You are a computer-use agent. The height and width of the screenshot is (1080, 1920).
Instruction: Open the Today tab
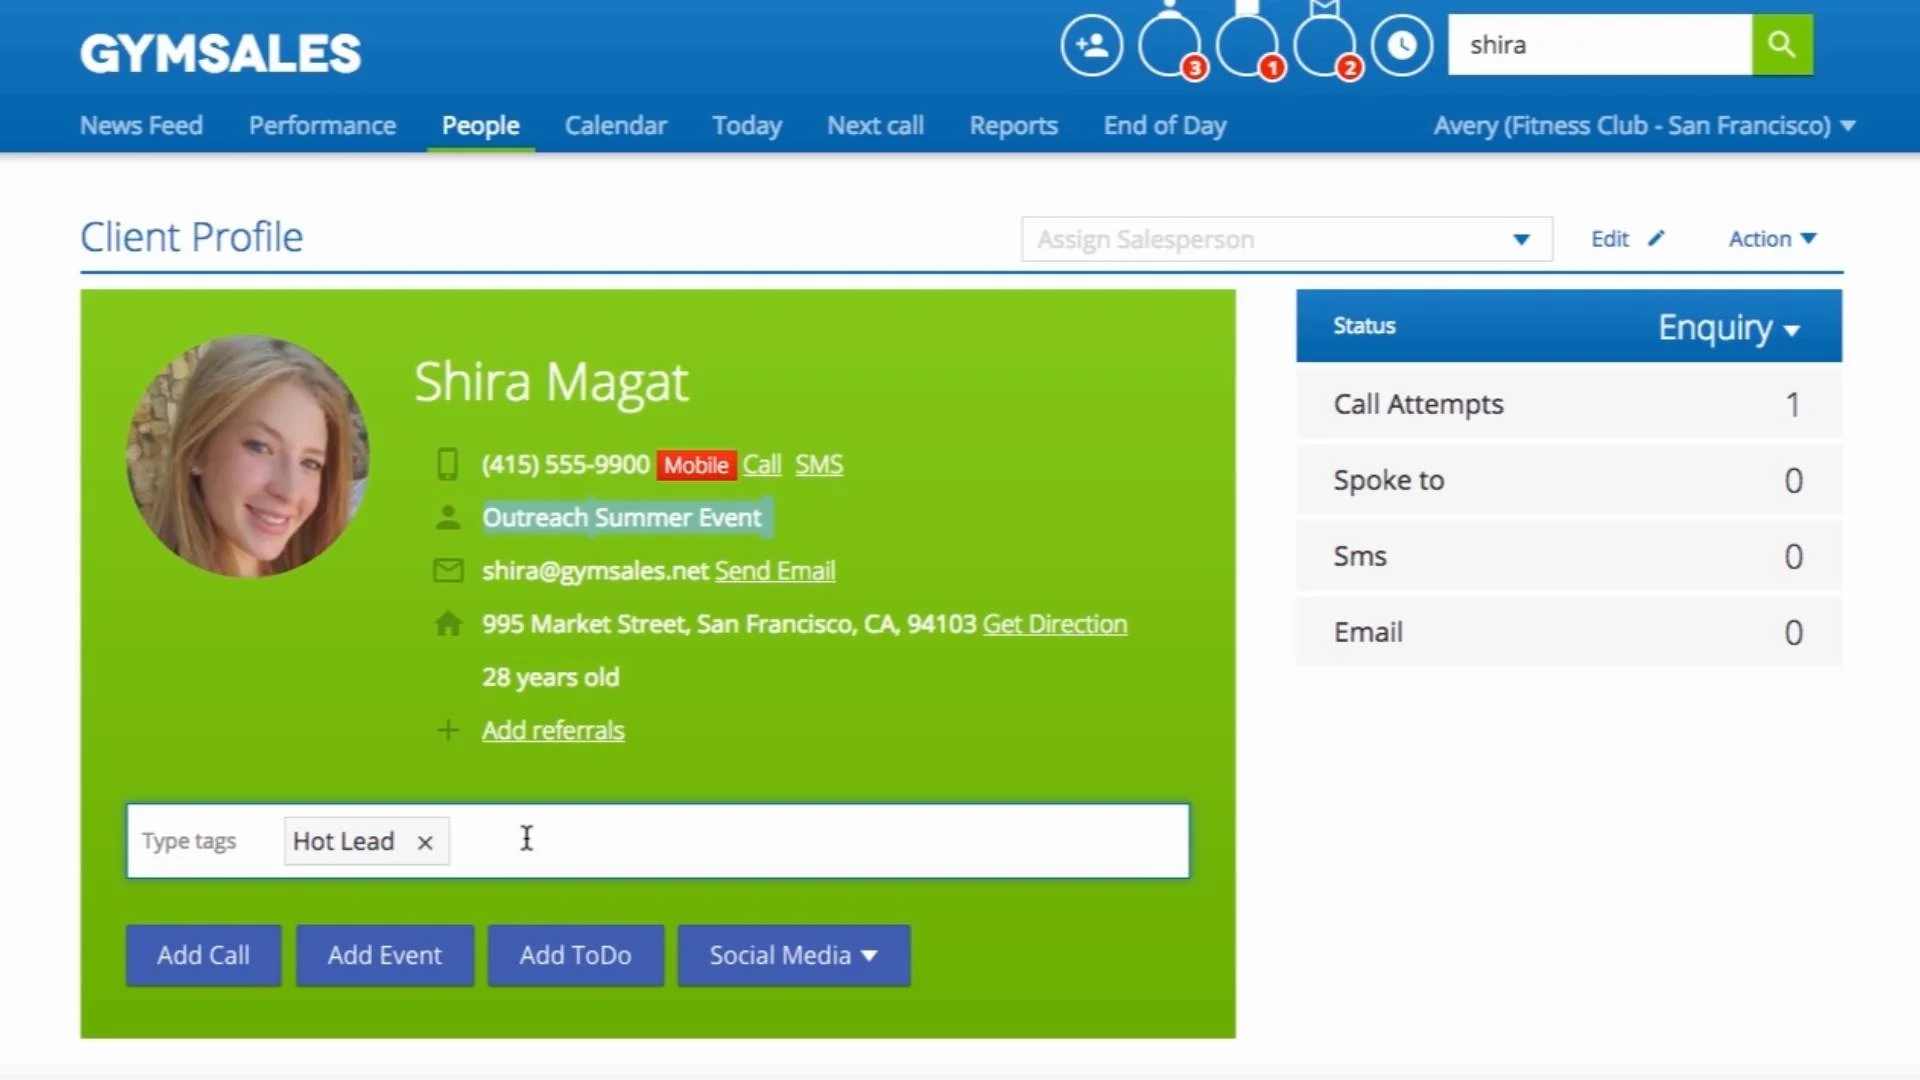746,126
